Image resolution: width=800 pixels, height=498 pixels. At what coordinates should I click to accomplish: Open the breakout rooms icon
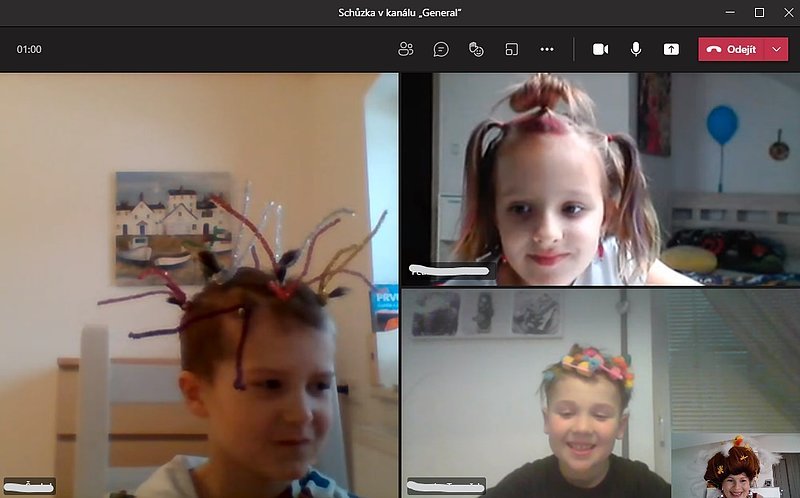[511, 49]
